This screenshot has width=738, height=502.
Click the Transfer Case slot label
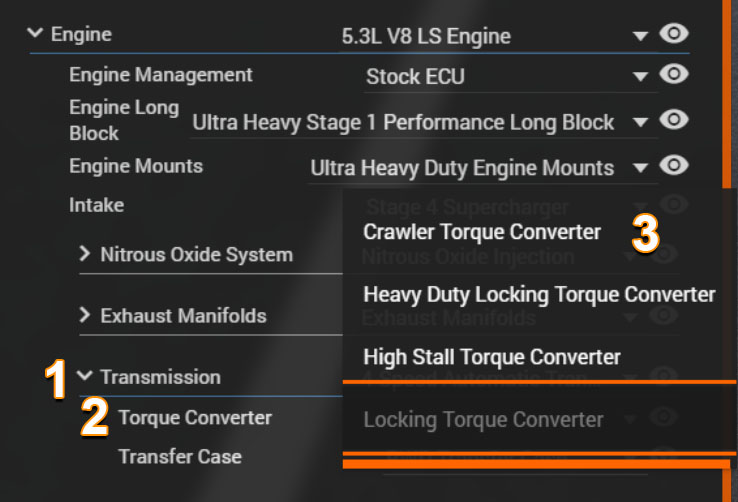click(180, 457)
